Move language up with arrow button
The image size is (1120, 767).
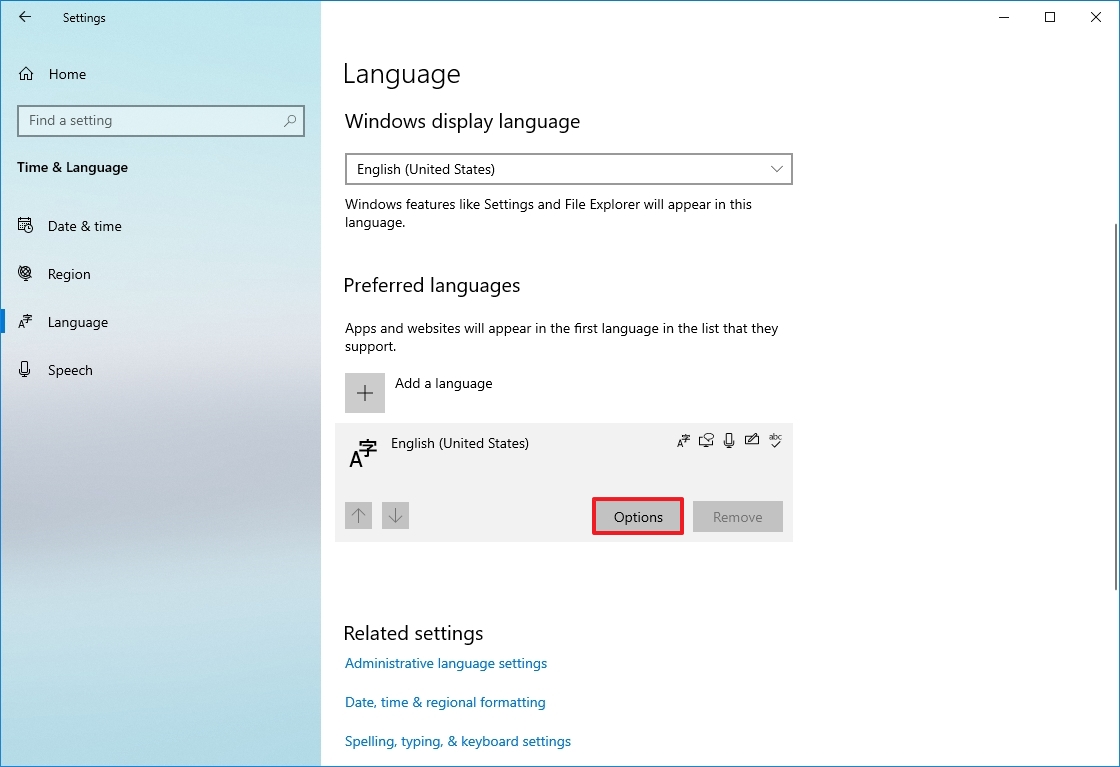(x=359, y=516)
